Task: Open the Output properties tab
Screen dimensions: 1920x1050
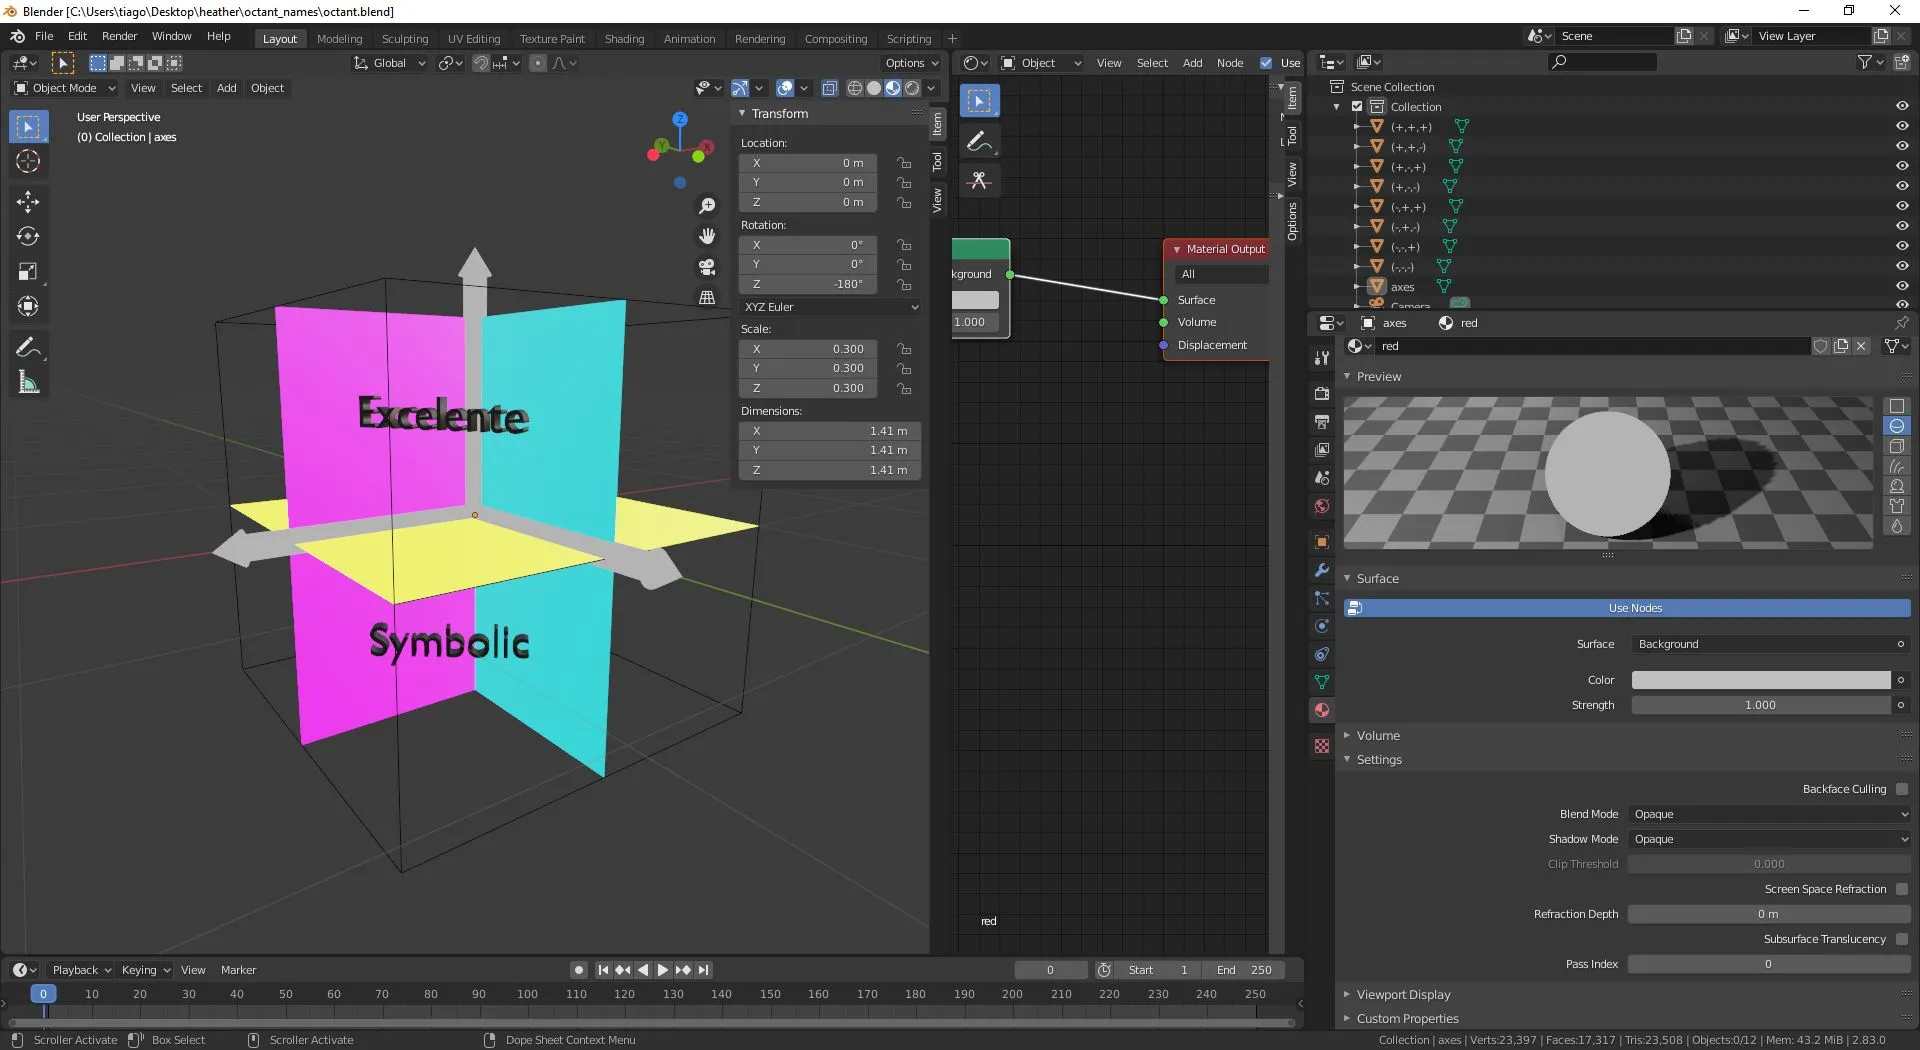Action: [1322, 422]
